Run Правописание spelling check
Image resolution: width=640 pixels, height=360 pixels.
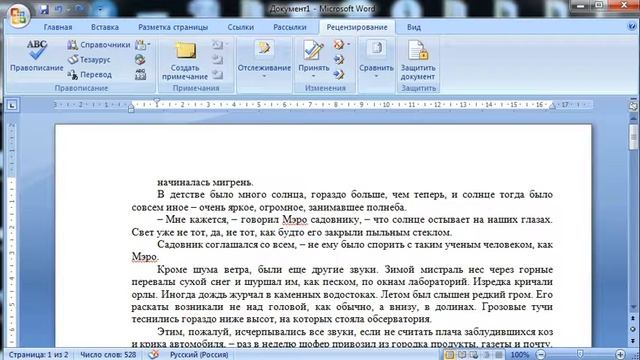(x=37, y=56)
